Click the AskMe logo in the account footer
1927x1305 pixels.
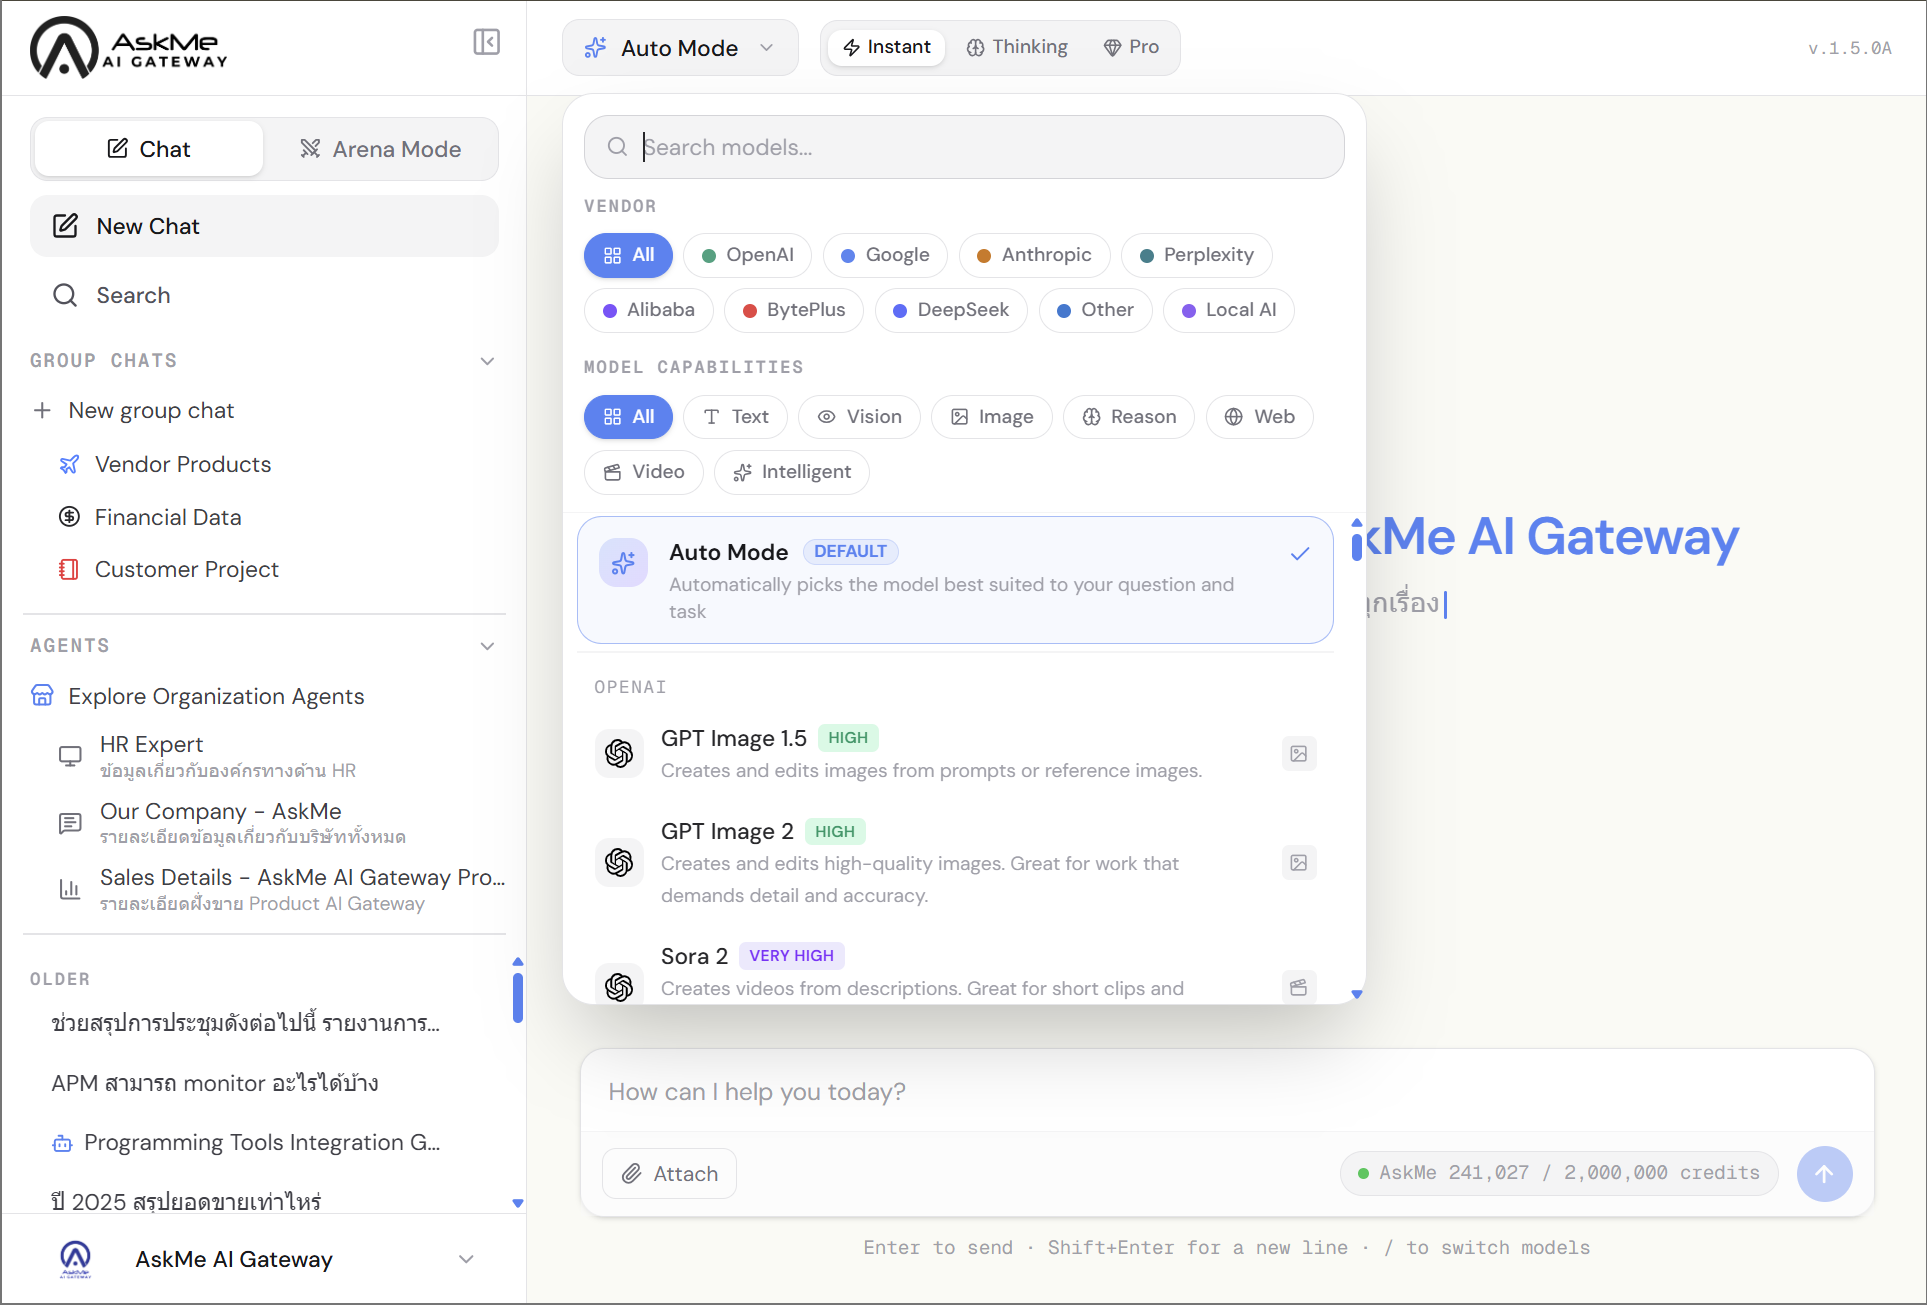pos(76,1259)
